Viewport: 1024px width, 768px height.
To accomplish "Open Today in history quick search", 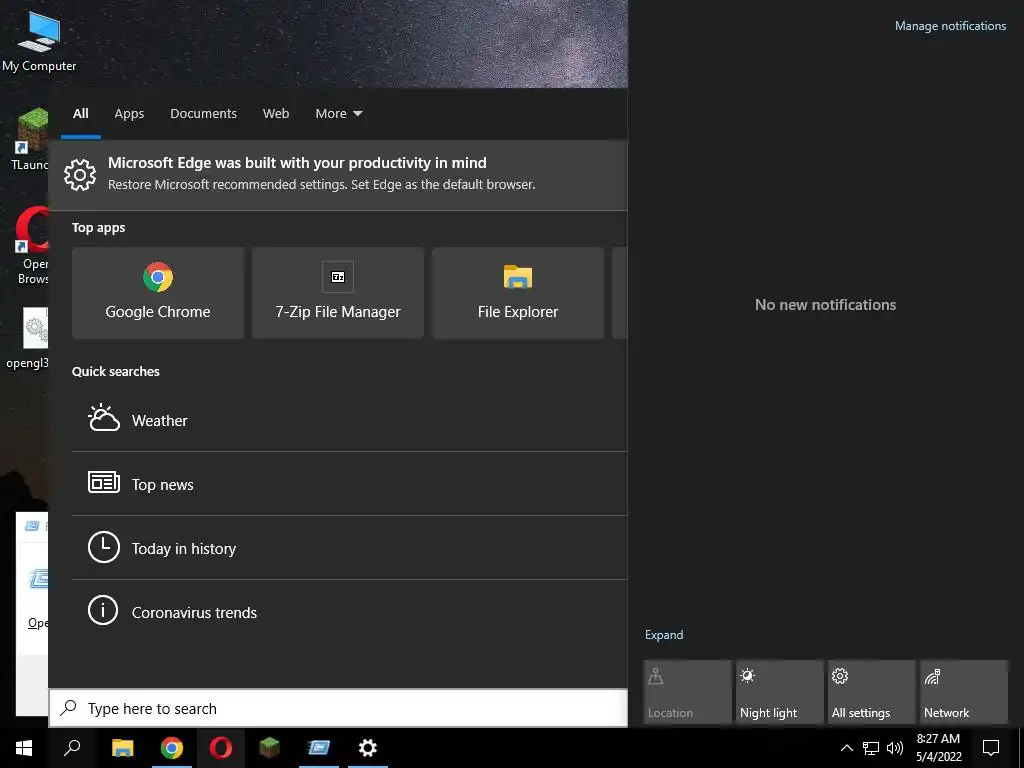I will [x=349, y=548].
